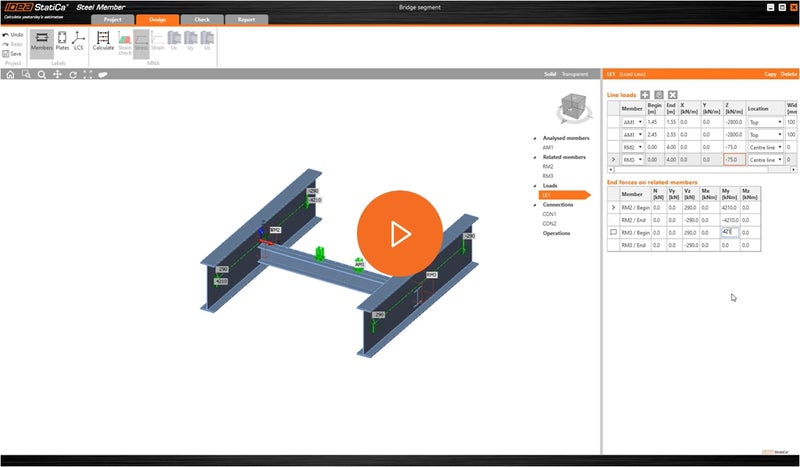
Task: Select RM3 in the tree
Action: [x=547, y=176]
